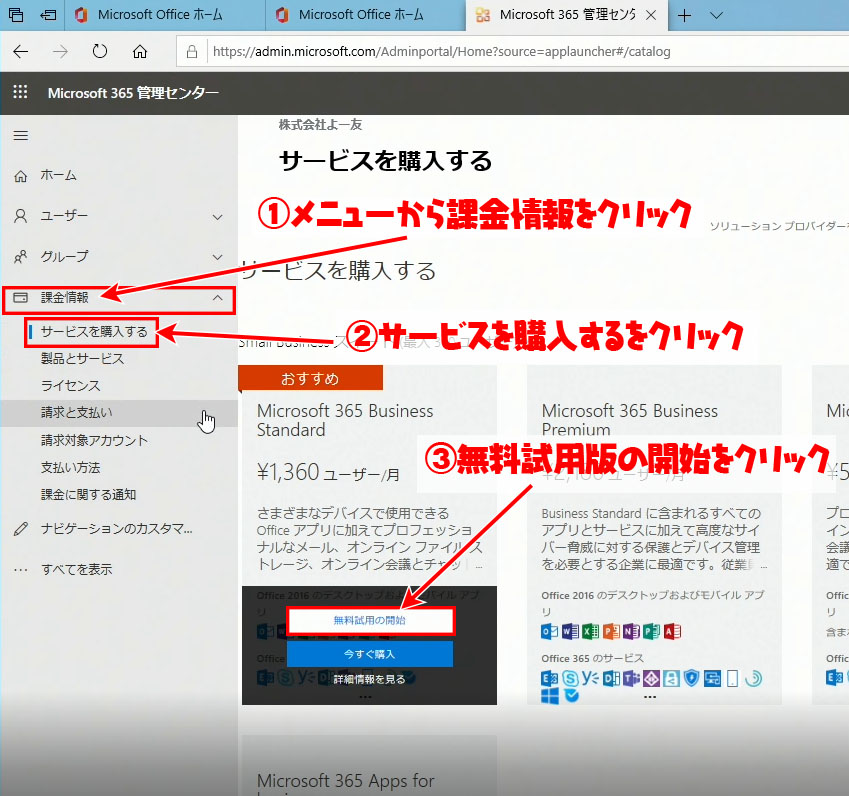
Task: Open the app launcher waffle icon
Action: click(x=20, y=92)
